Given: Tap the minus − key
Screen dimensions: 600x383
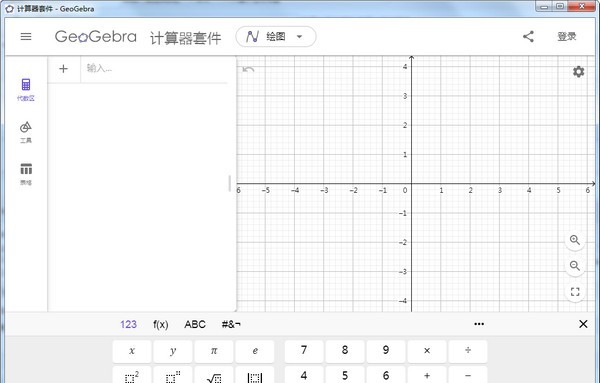Looking at the screenshot, I should point(468,375).
